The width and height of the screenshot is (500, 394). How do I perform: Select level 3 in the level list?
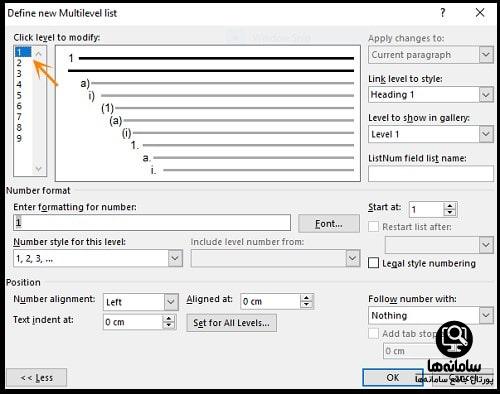coord(19,73)
